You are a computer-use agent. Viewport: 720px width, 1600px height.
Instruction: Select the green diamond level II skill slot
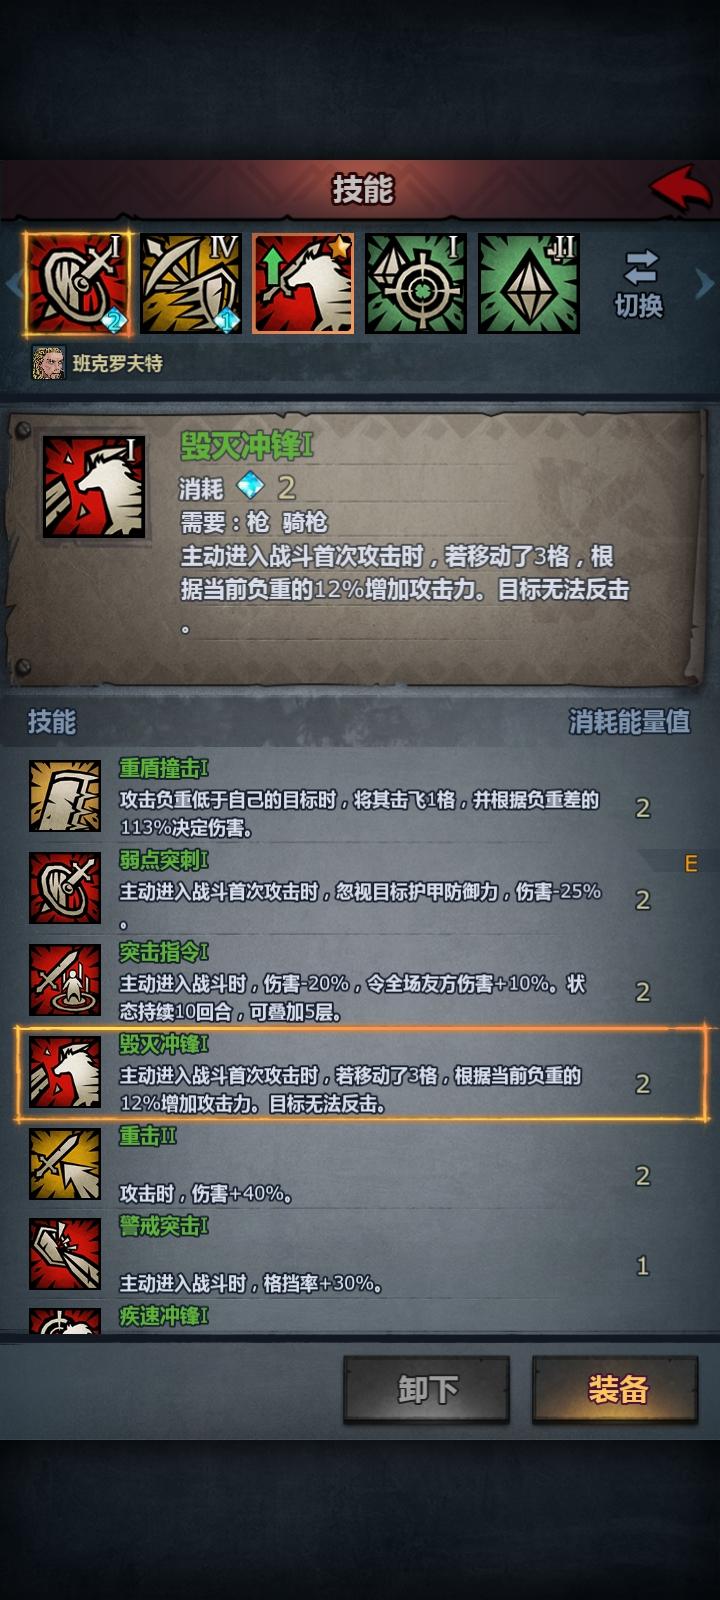pos(529,284)
